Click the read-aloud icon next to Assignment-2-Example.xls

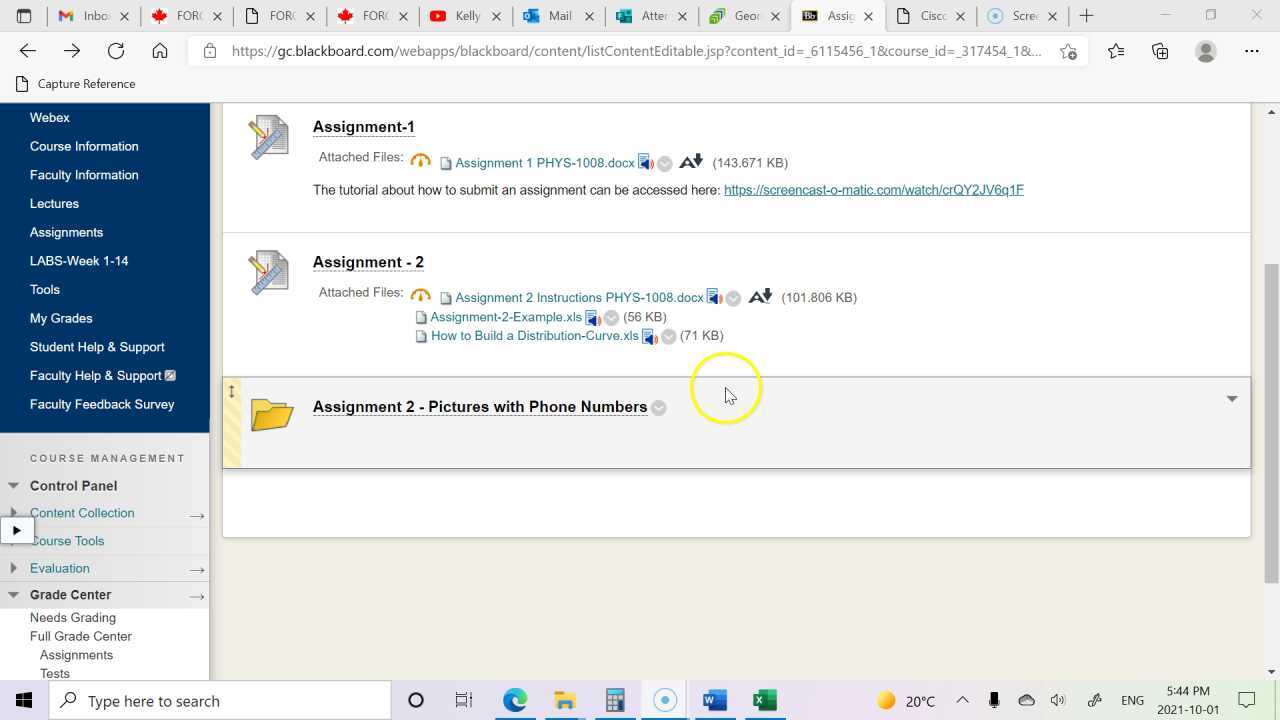(593, 317)
